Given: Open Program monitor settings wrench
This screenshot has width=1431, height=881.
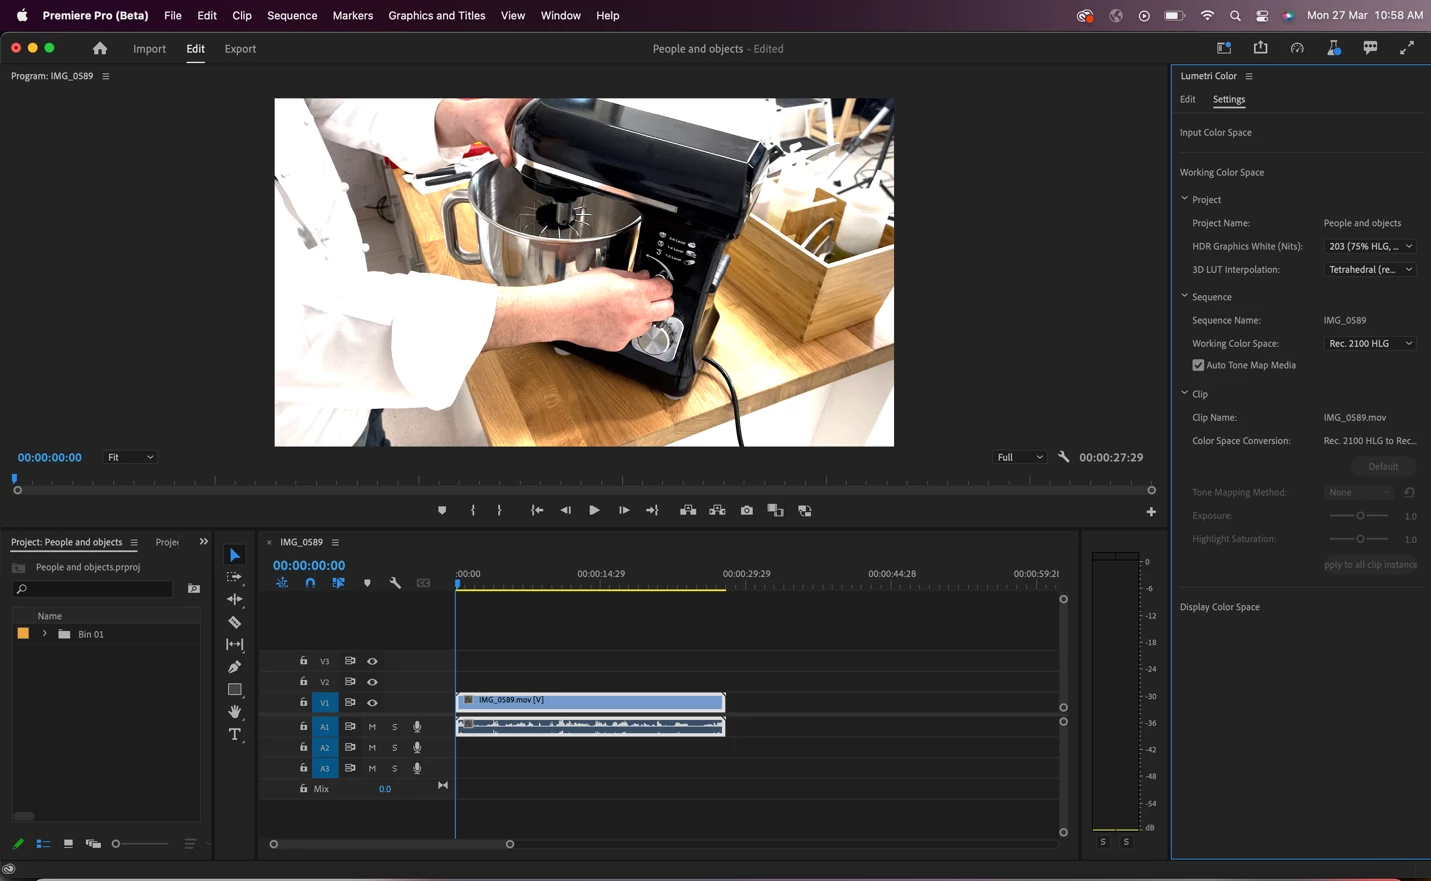Looking at the screenshot, I should coord(1064,457).
